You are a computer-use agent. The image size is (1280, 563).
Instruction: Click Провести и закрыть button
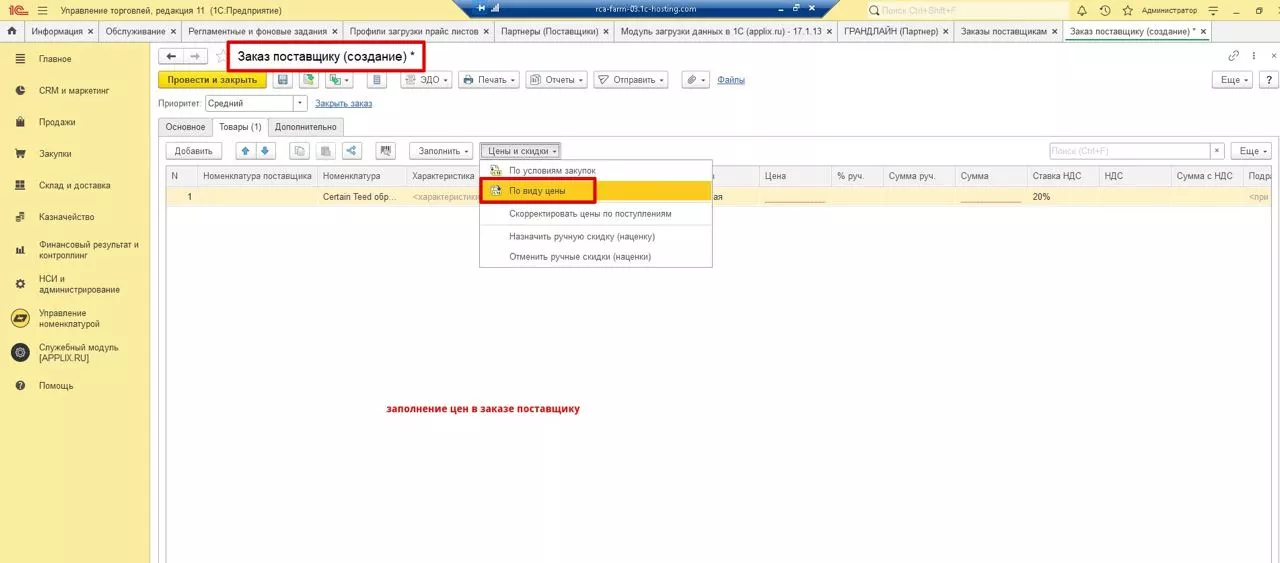coord(212,80)
